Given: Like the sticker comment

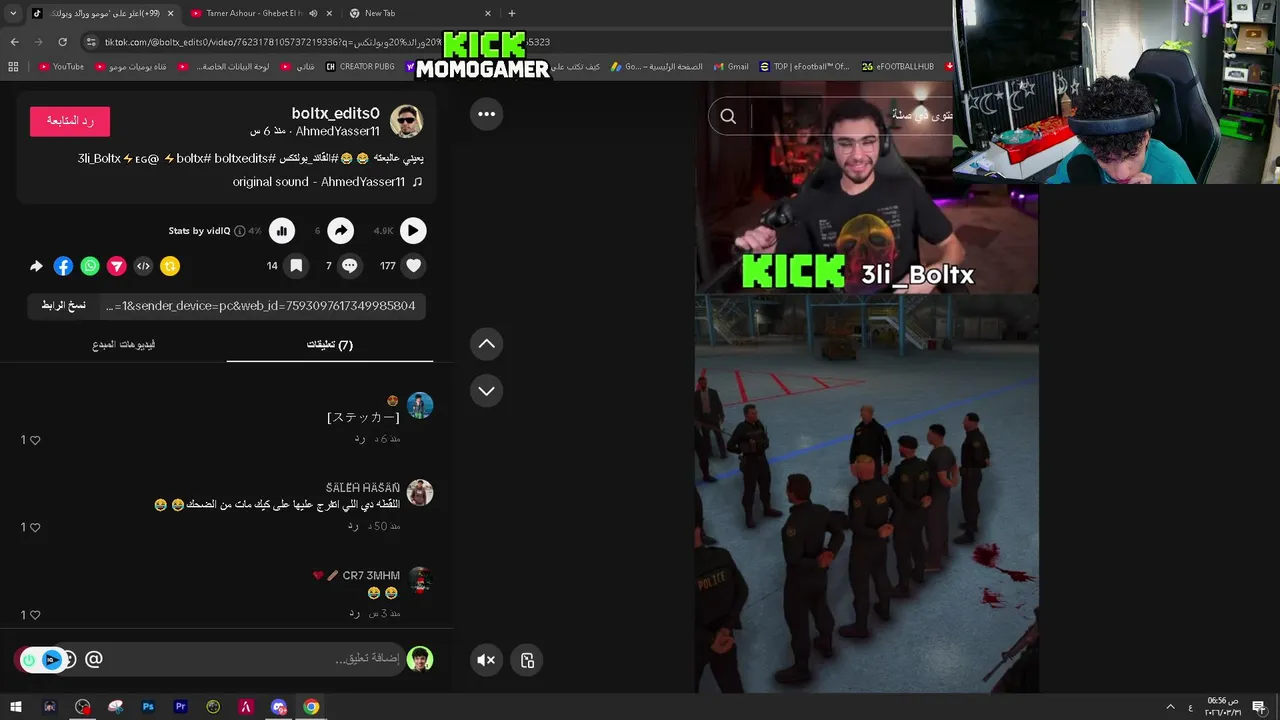Looking at the screenshot, I should pyautogui.click(x=35, y=440).
